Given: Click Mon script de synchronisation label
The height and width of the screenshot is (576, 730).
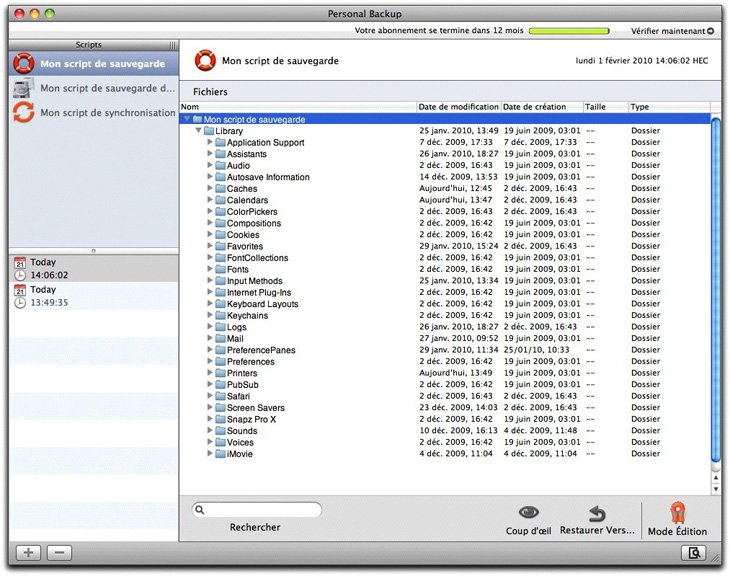Looking at the screenshot, I should tap(108, 113).
